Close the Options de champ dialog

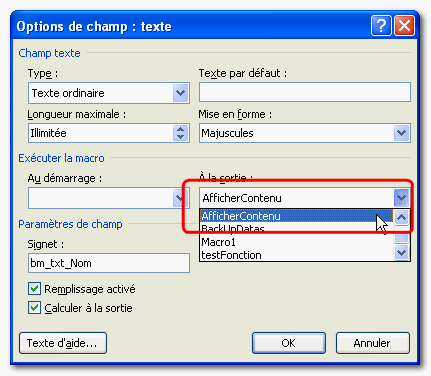point(404,26)
